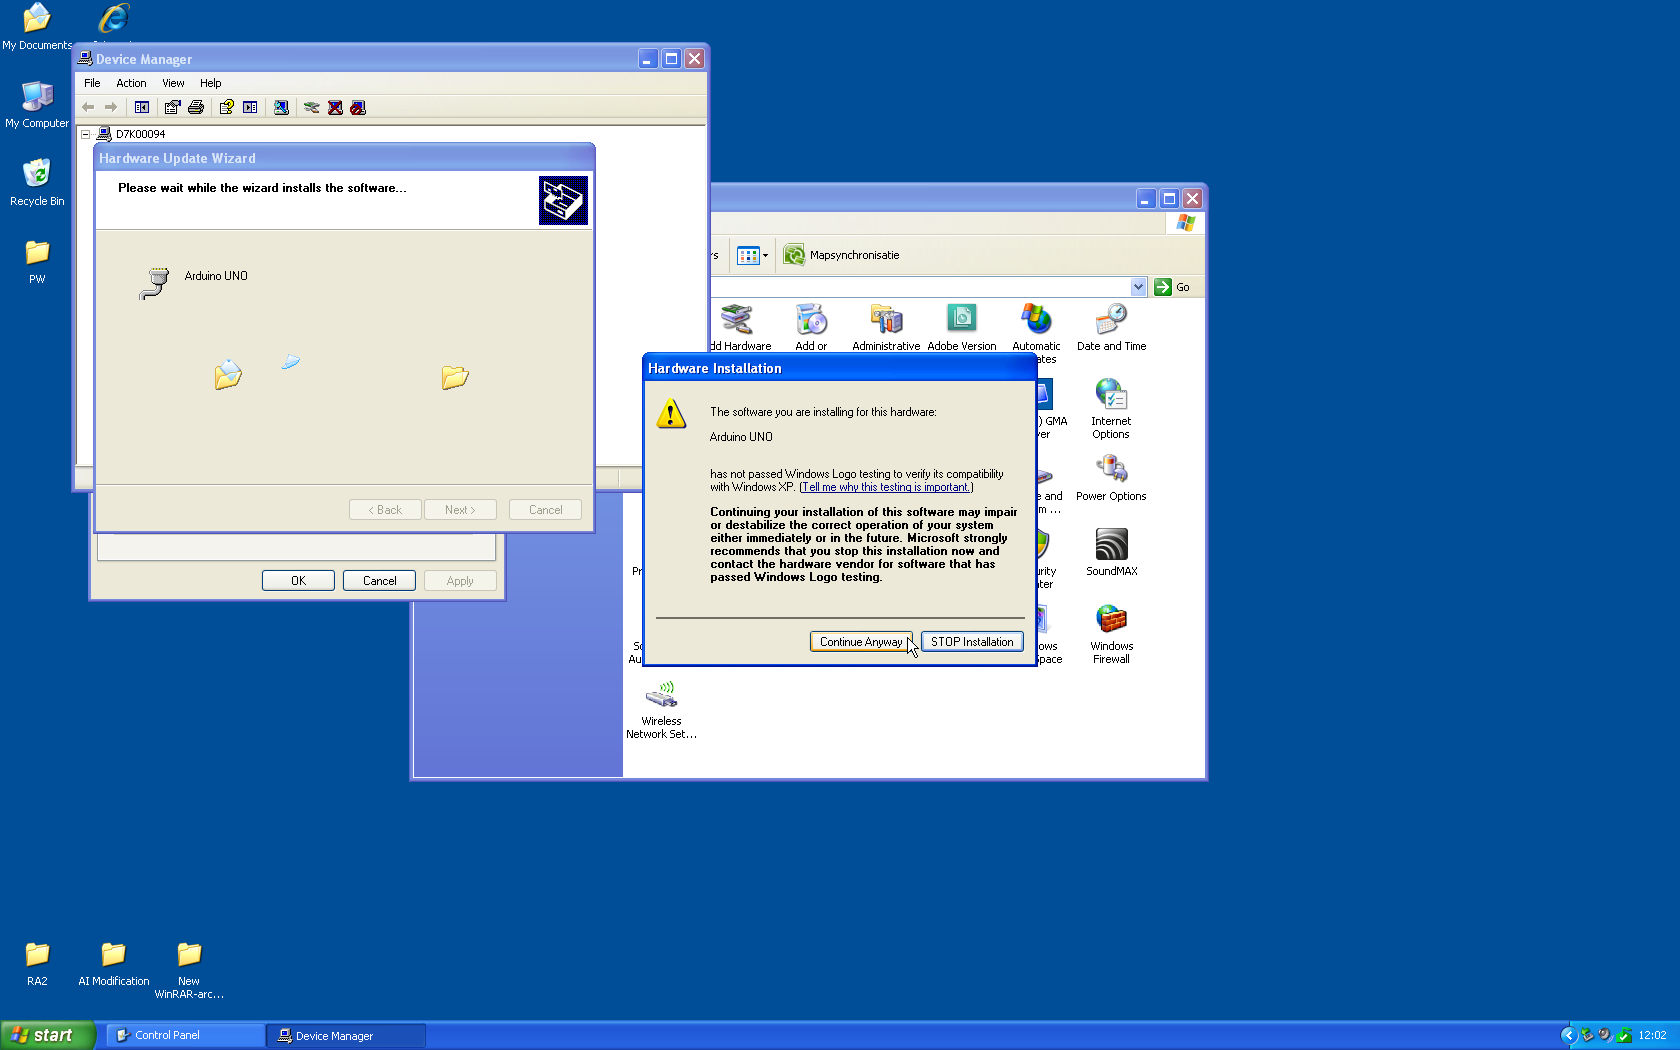Click the Properties toolbar icon in Device Manager
Viewport: 1680px width, 1050px height.
pyautogui.click(x=172, y=107)
